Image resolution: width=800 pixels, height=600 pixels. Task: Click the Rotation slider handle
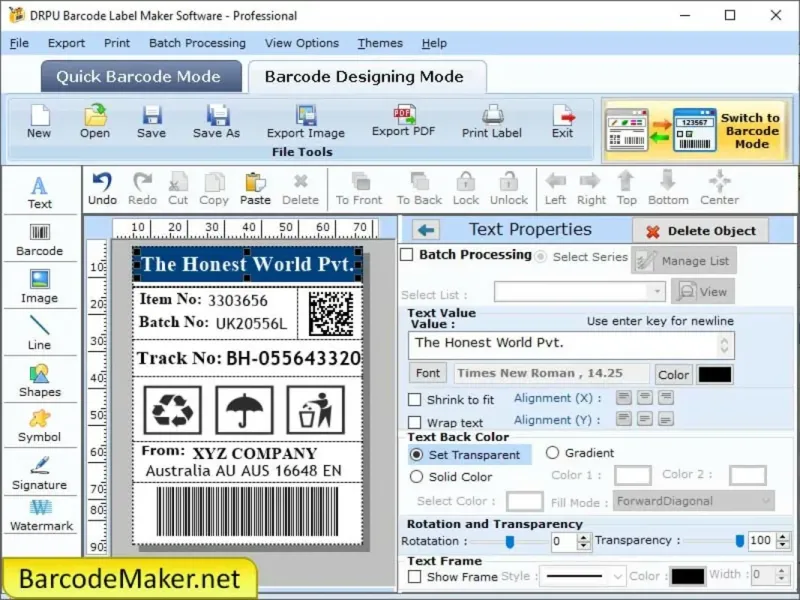pos(509,542)
